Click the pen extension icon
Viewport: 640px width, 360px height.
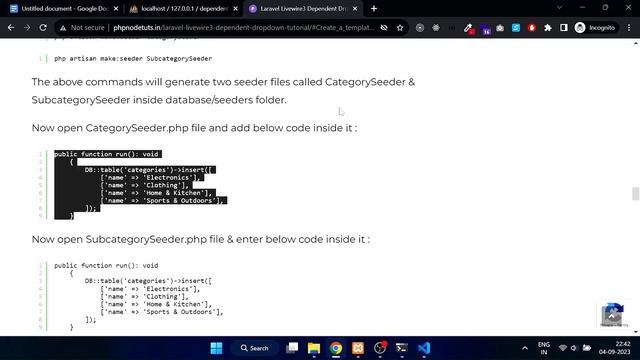coord(468,28)
